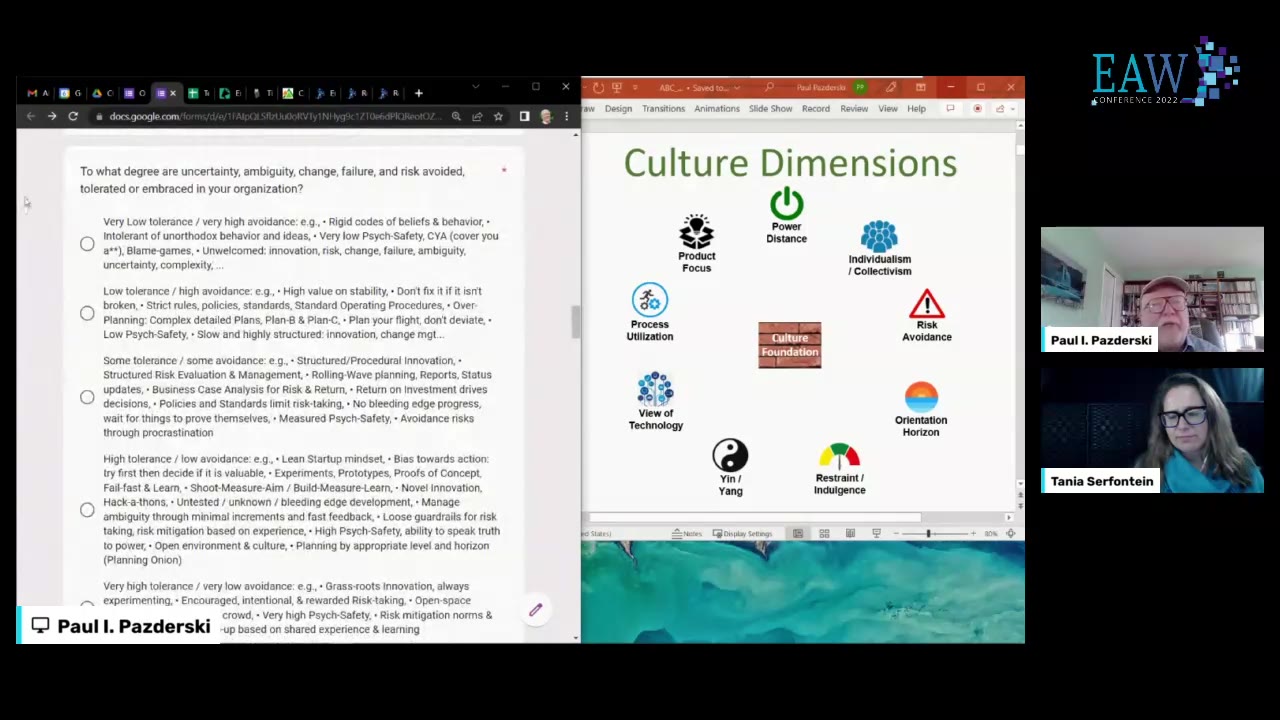
Task: Open a new browser tab with the plus button
Action: [418, 93]
